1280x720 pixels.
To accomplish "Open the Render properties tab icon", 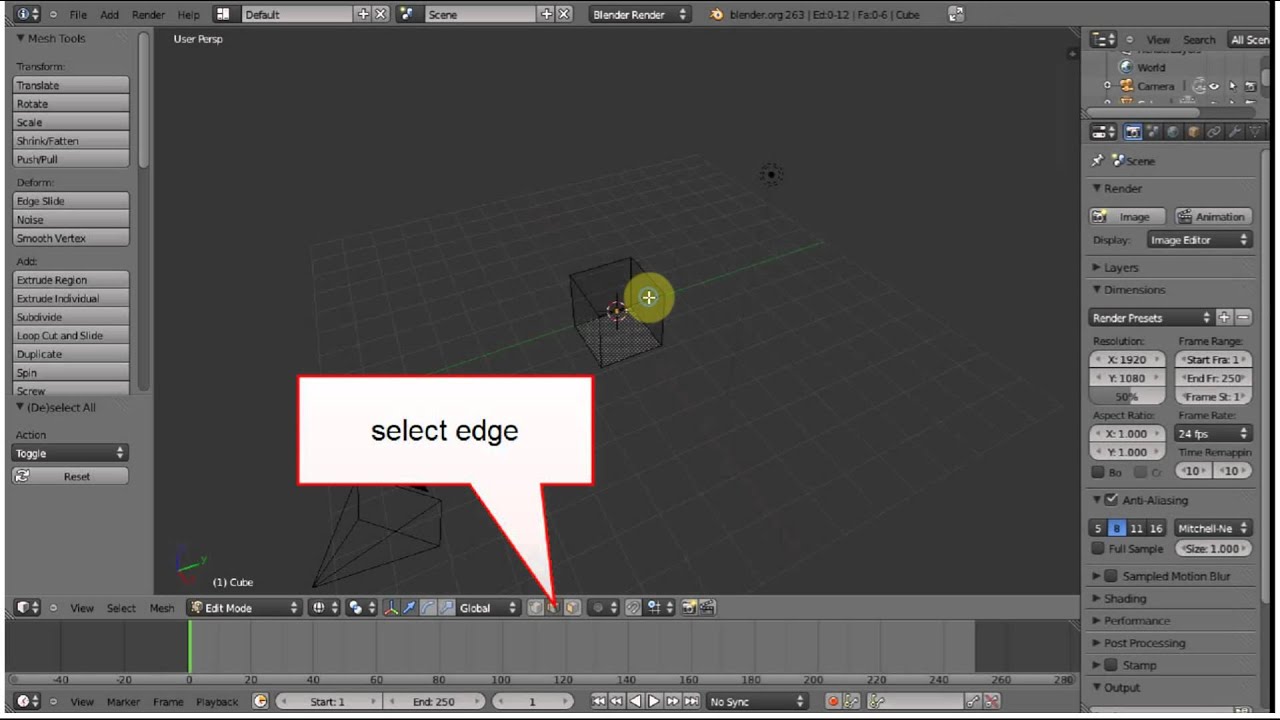I will click(1133, 132).
